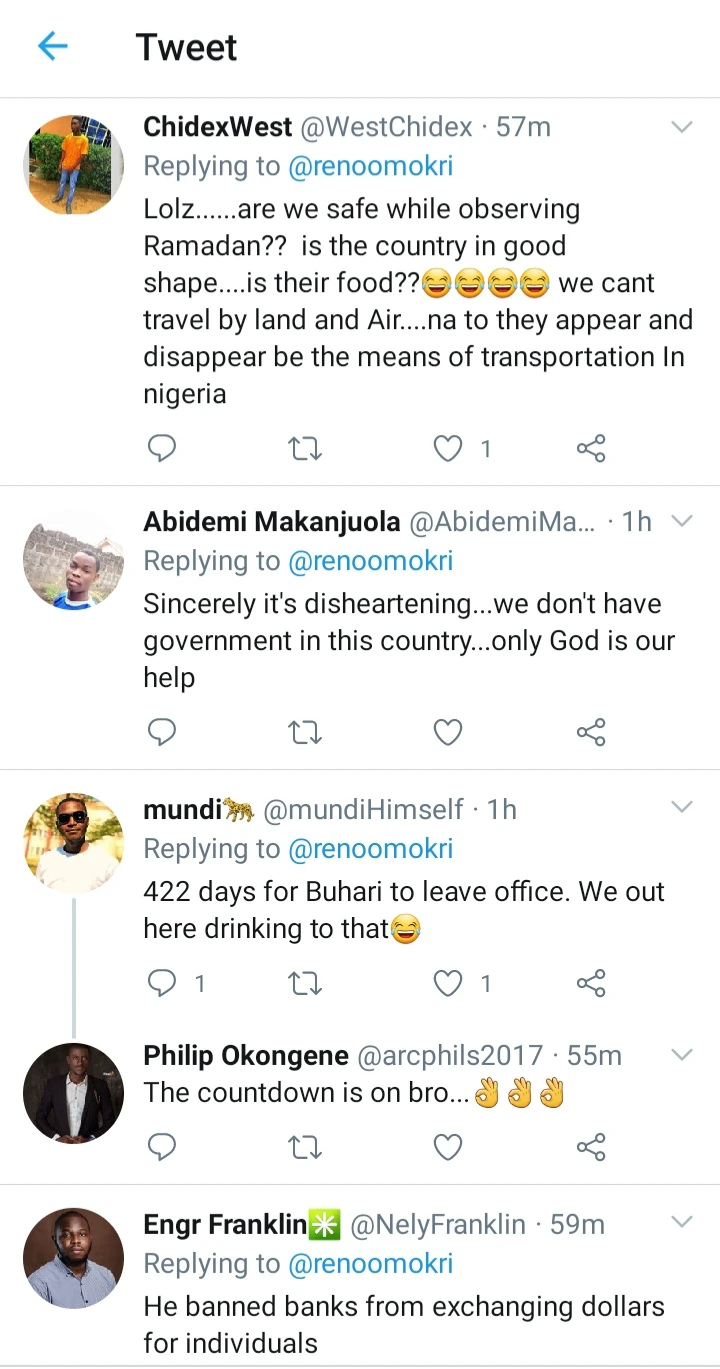Screen dimensions: 720x1369
Task: Like ChidexWest's tweet
Action: 448,449
